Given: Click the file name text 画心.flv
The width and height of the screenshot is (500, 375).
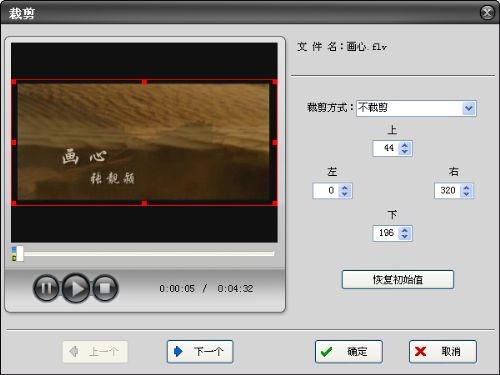Looking at the screenshot, I should tap(366, 47).
